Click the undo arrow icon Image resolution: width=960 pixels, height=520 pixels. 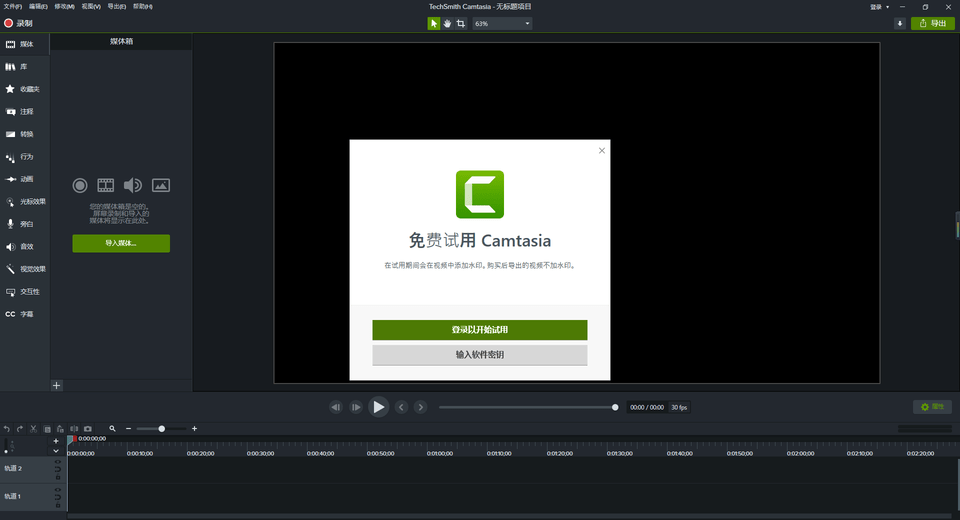coord(6,428)
